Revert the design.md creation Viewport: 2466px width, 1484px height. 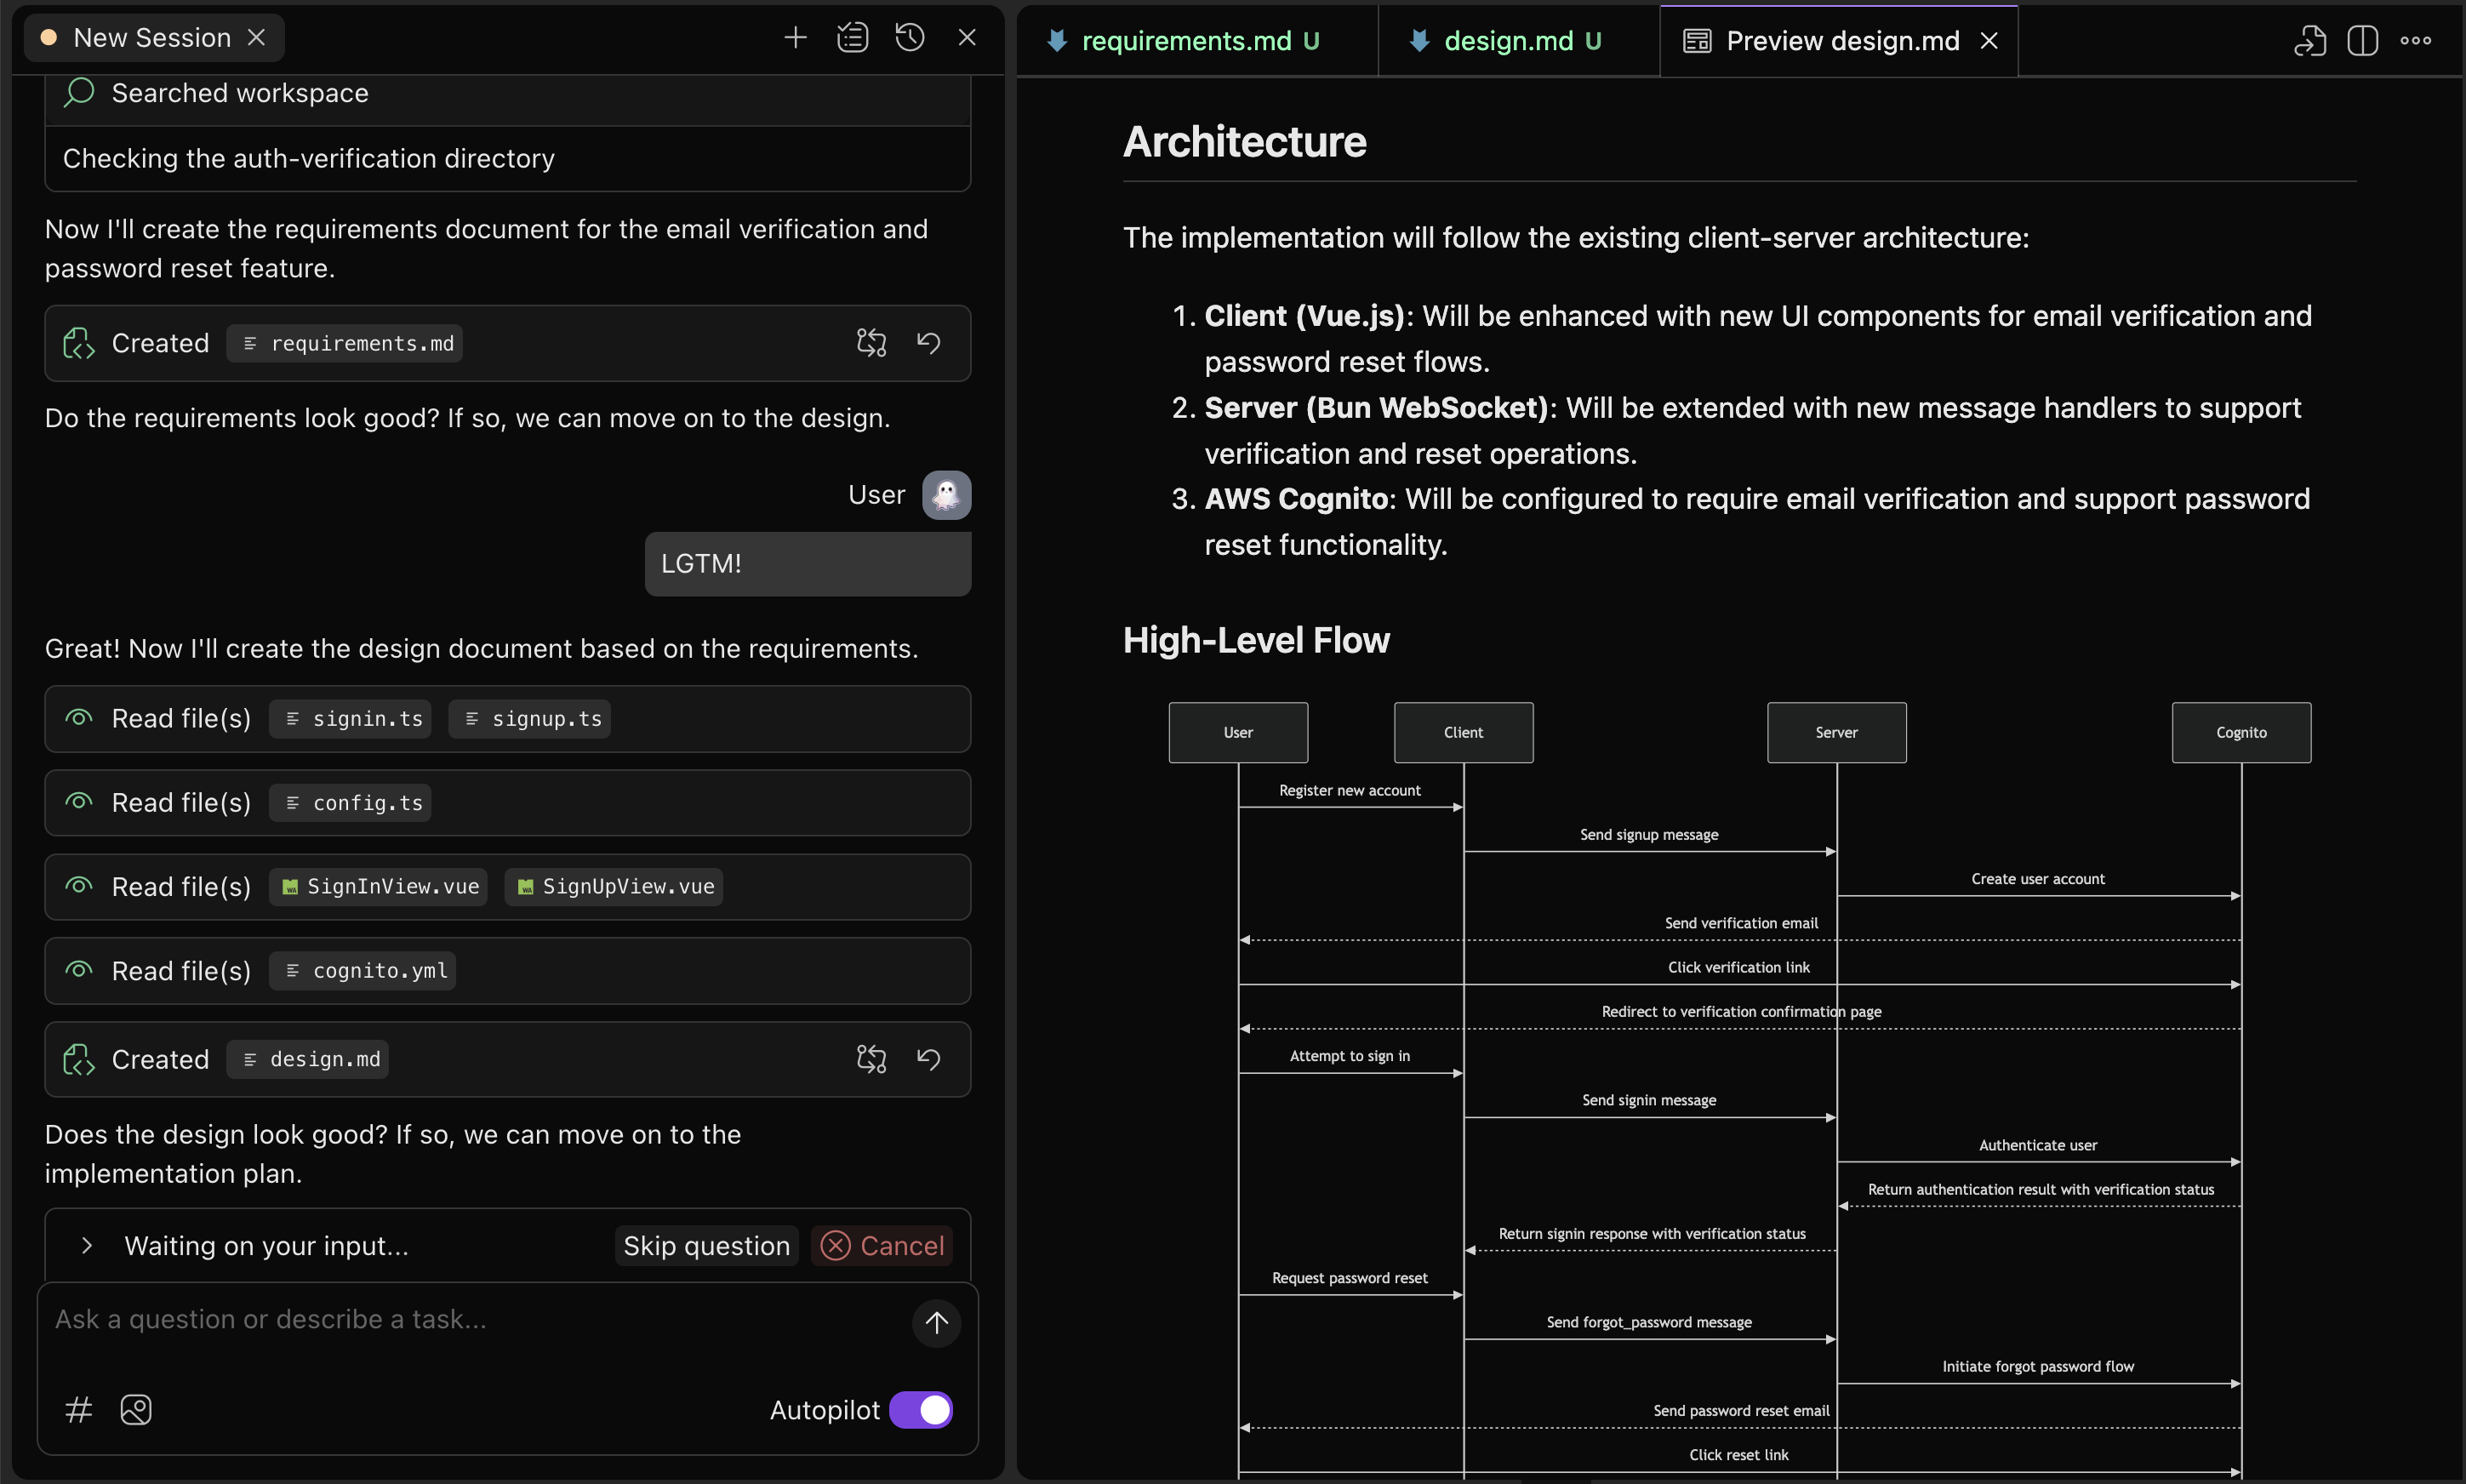coord(928,1059)
